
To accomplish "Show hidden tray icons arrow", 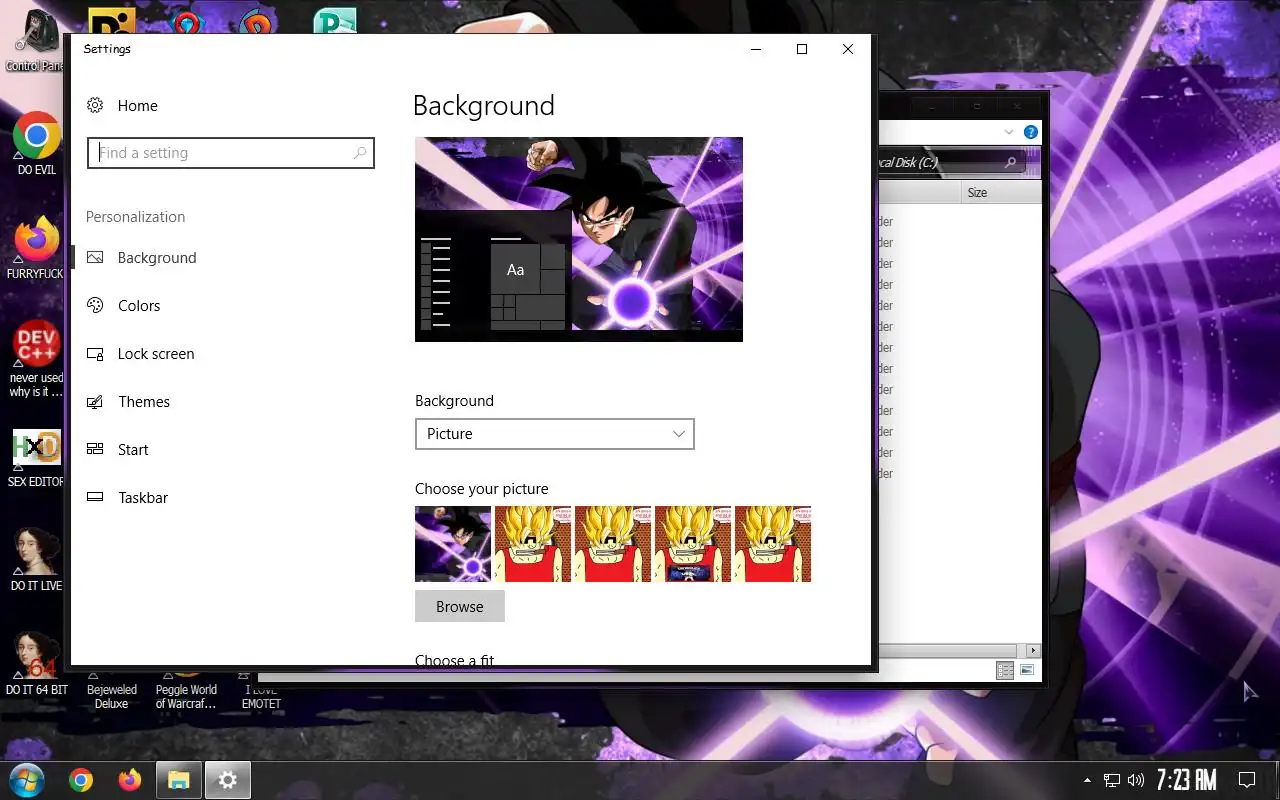I will click(x=1088, y=780).
